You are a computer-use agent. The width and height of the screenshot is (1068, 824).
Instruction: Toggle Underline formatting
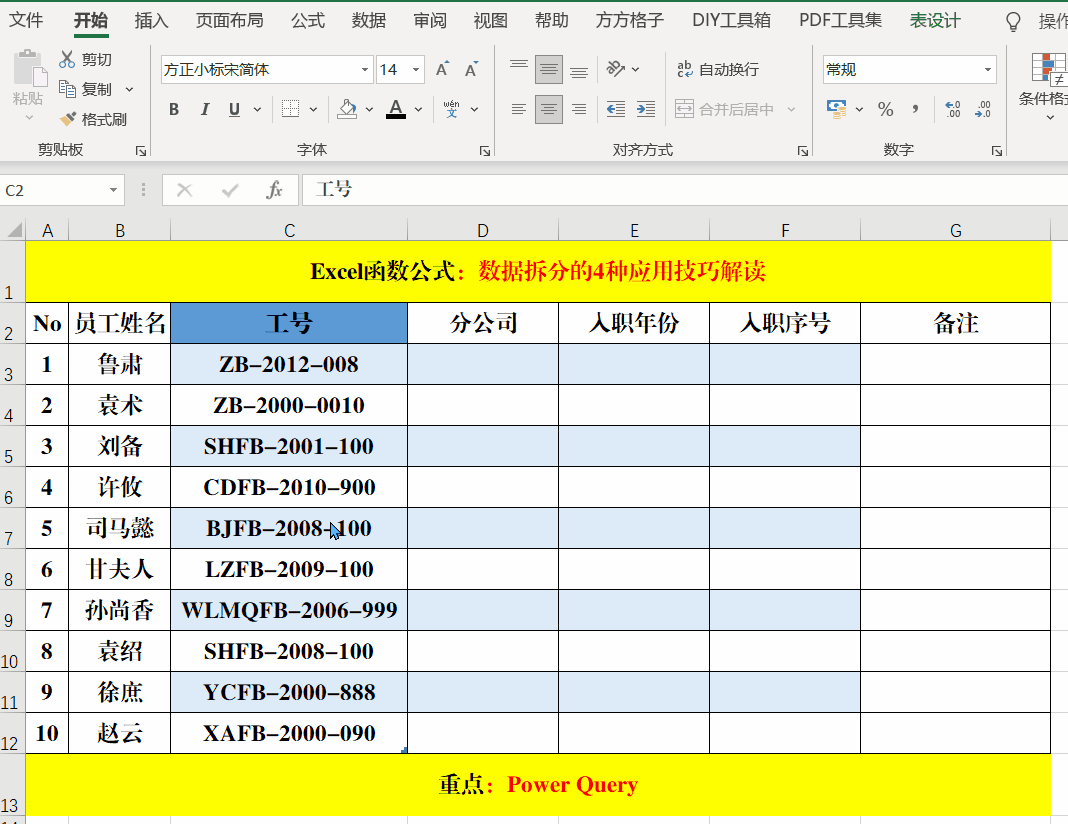coord(234,109)
